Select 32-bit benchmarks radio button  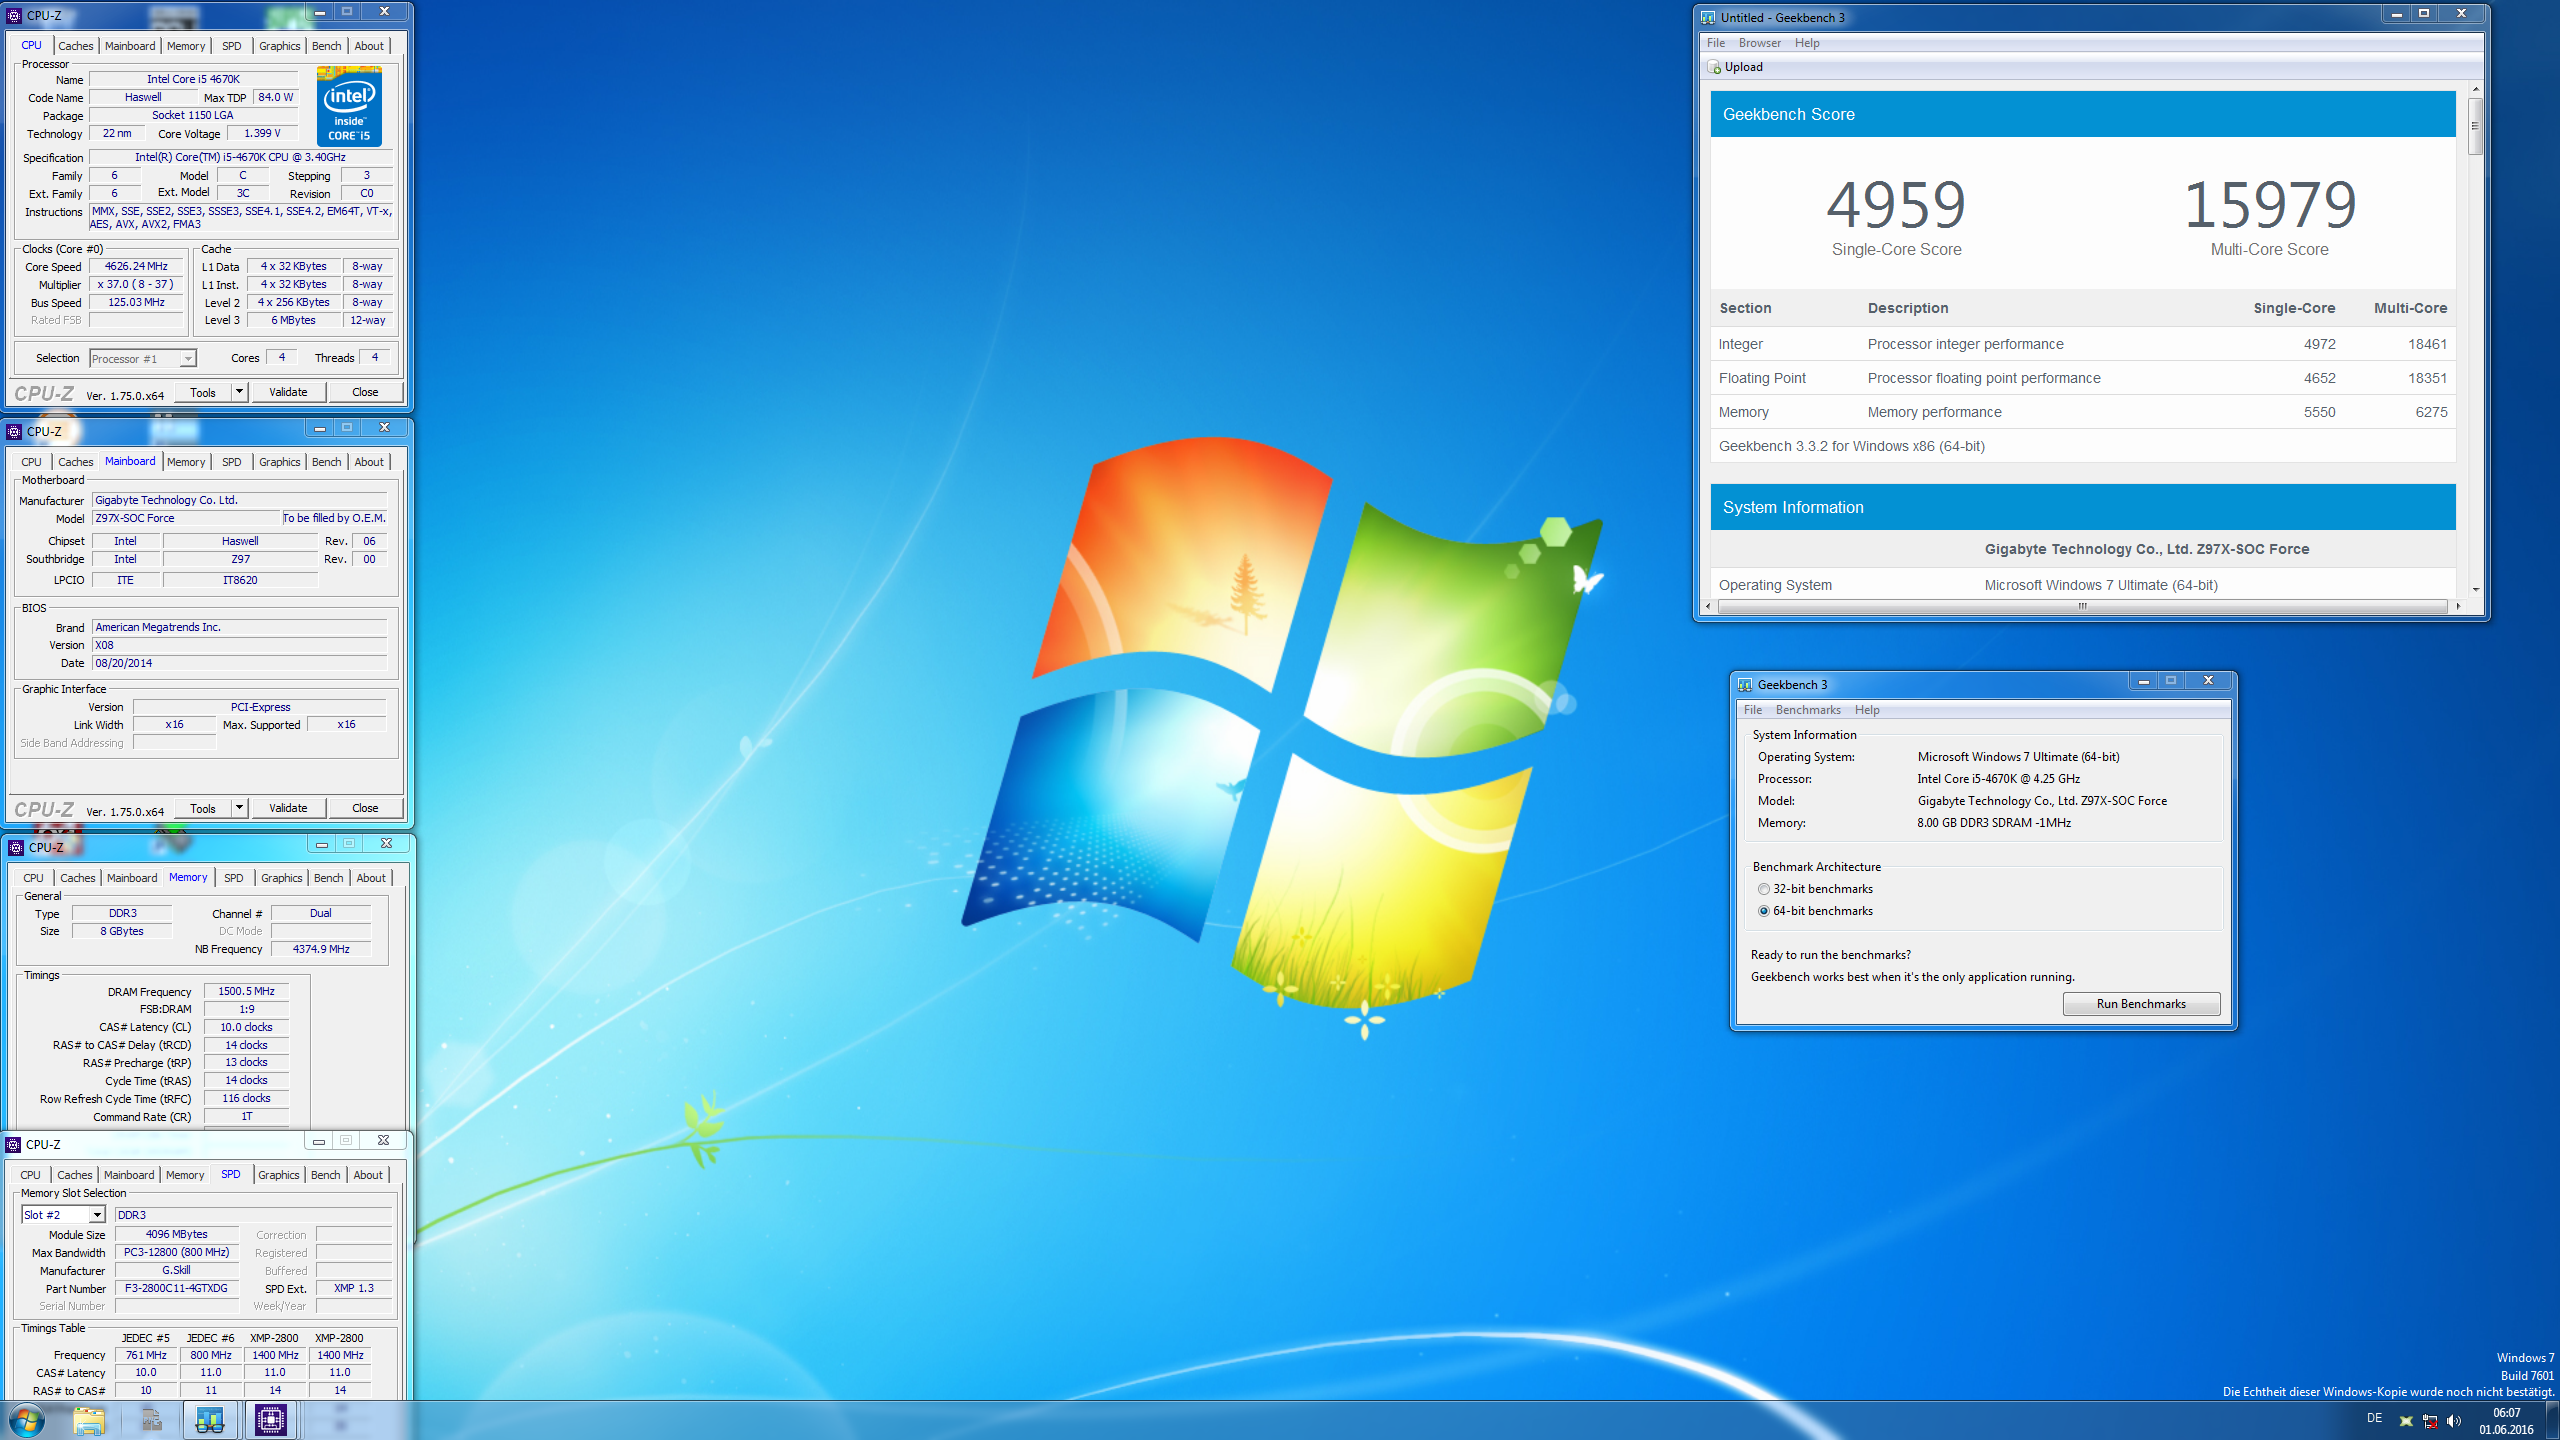pyautogui.click(x=1764, y=889)
